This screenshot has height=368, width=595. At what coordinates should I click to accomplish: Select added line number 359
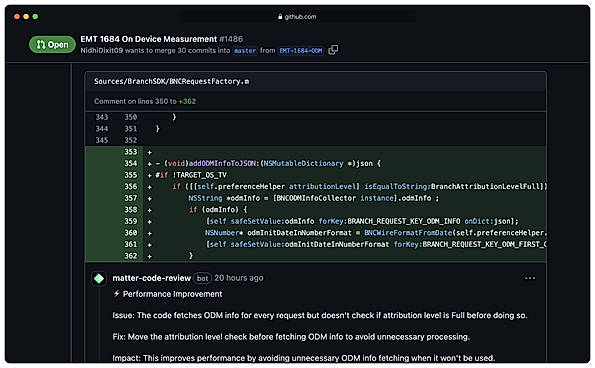coord(131,221)
